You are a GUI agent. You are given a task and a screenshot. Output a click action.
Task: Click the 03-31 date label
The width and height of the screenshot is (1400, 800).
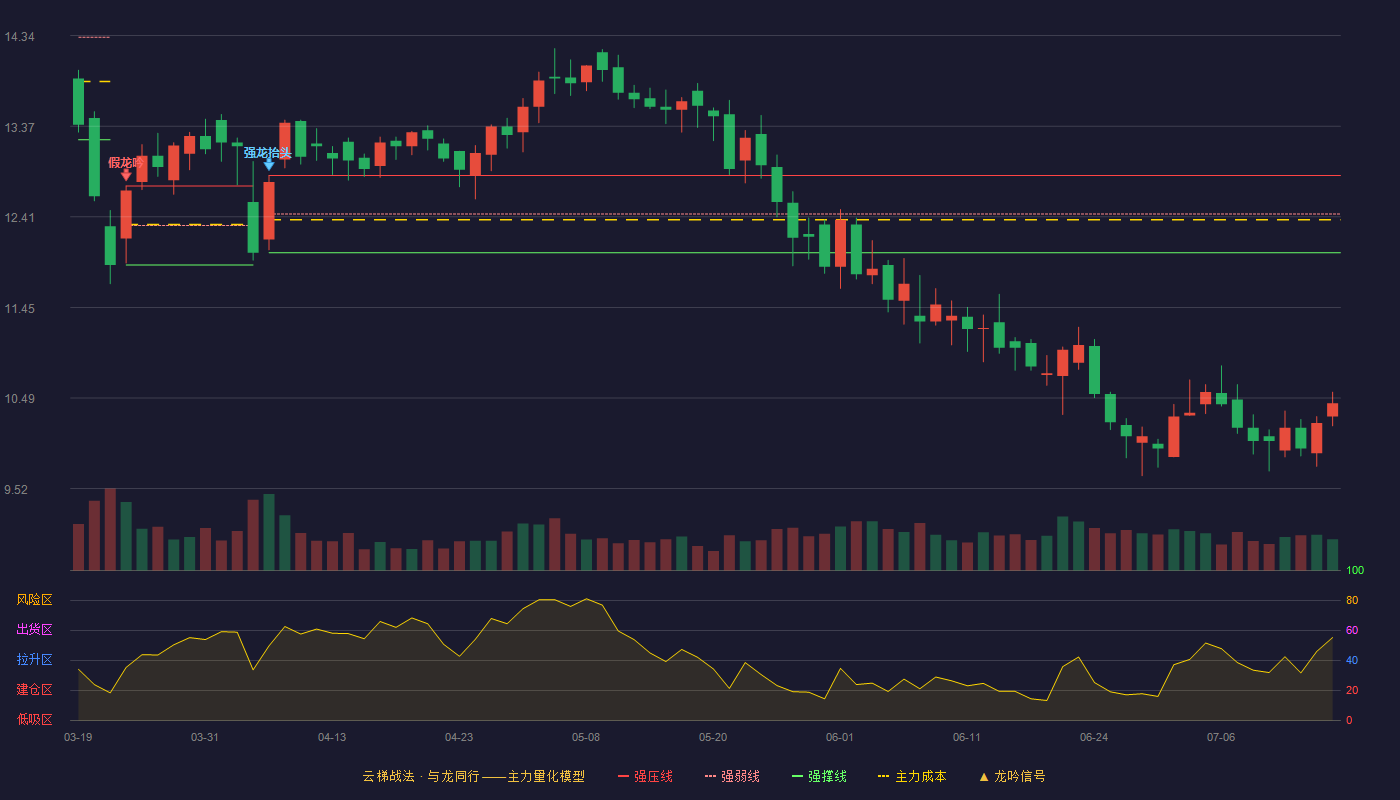click(x=205, y=737)
